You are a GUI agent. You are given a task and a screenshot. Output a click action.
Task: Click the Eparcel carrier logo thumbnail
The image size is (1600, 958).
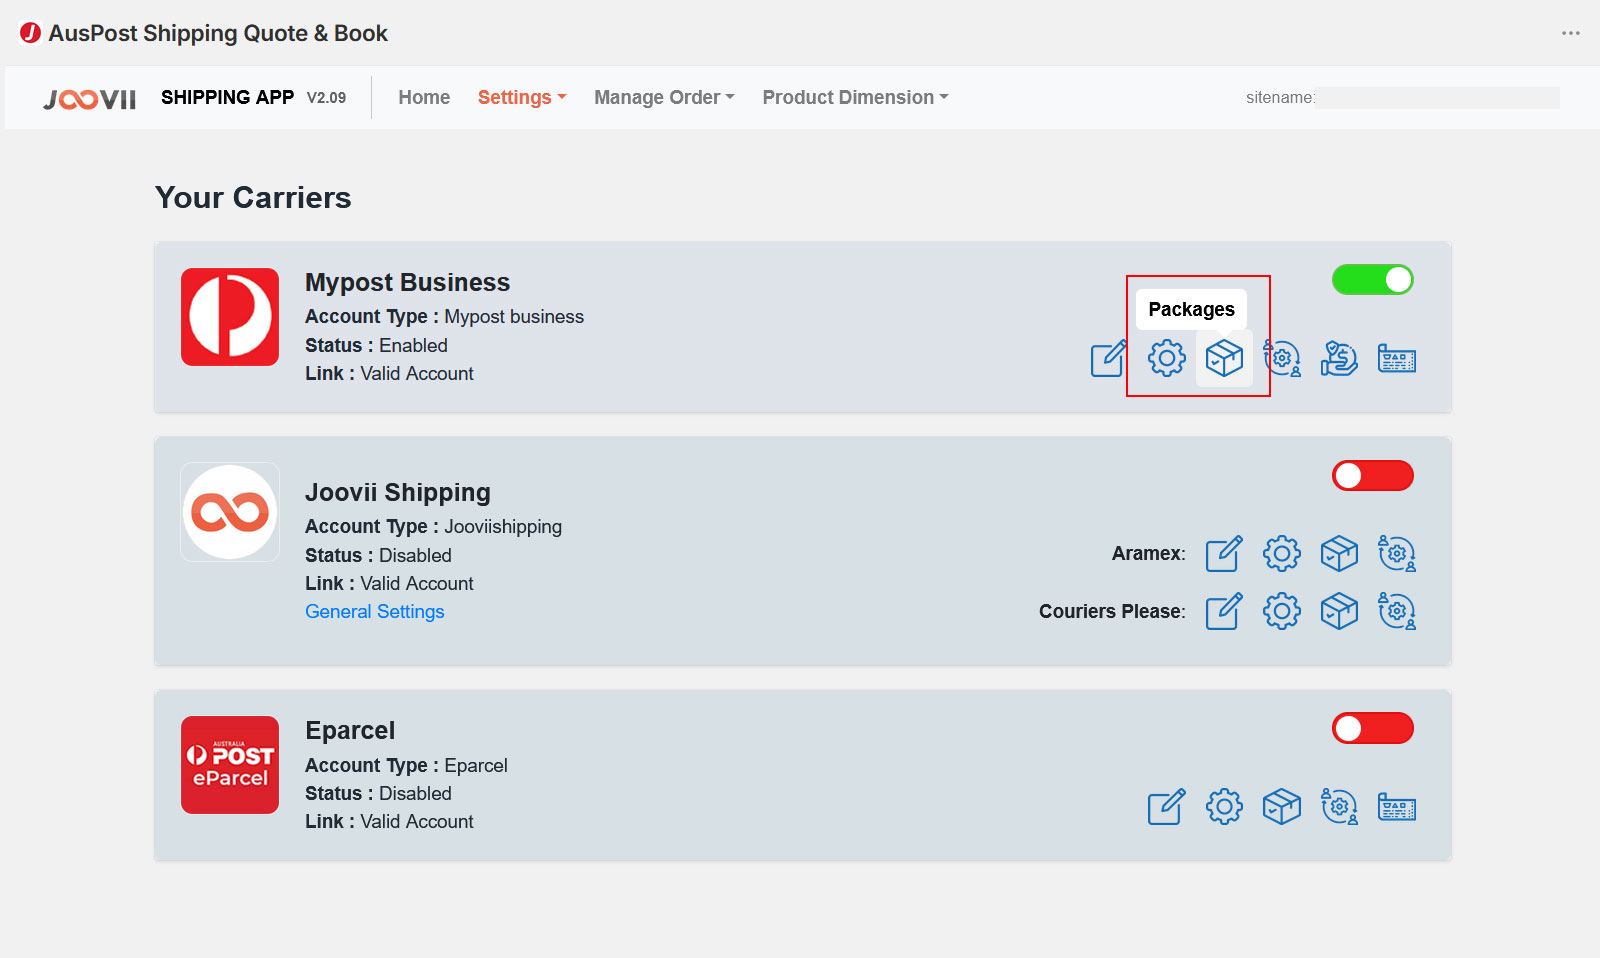230,765
